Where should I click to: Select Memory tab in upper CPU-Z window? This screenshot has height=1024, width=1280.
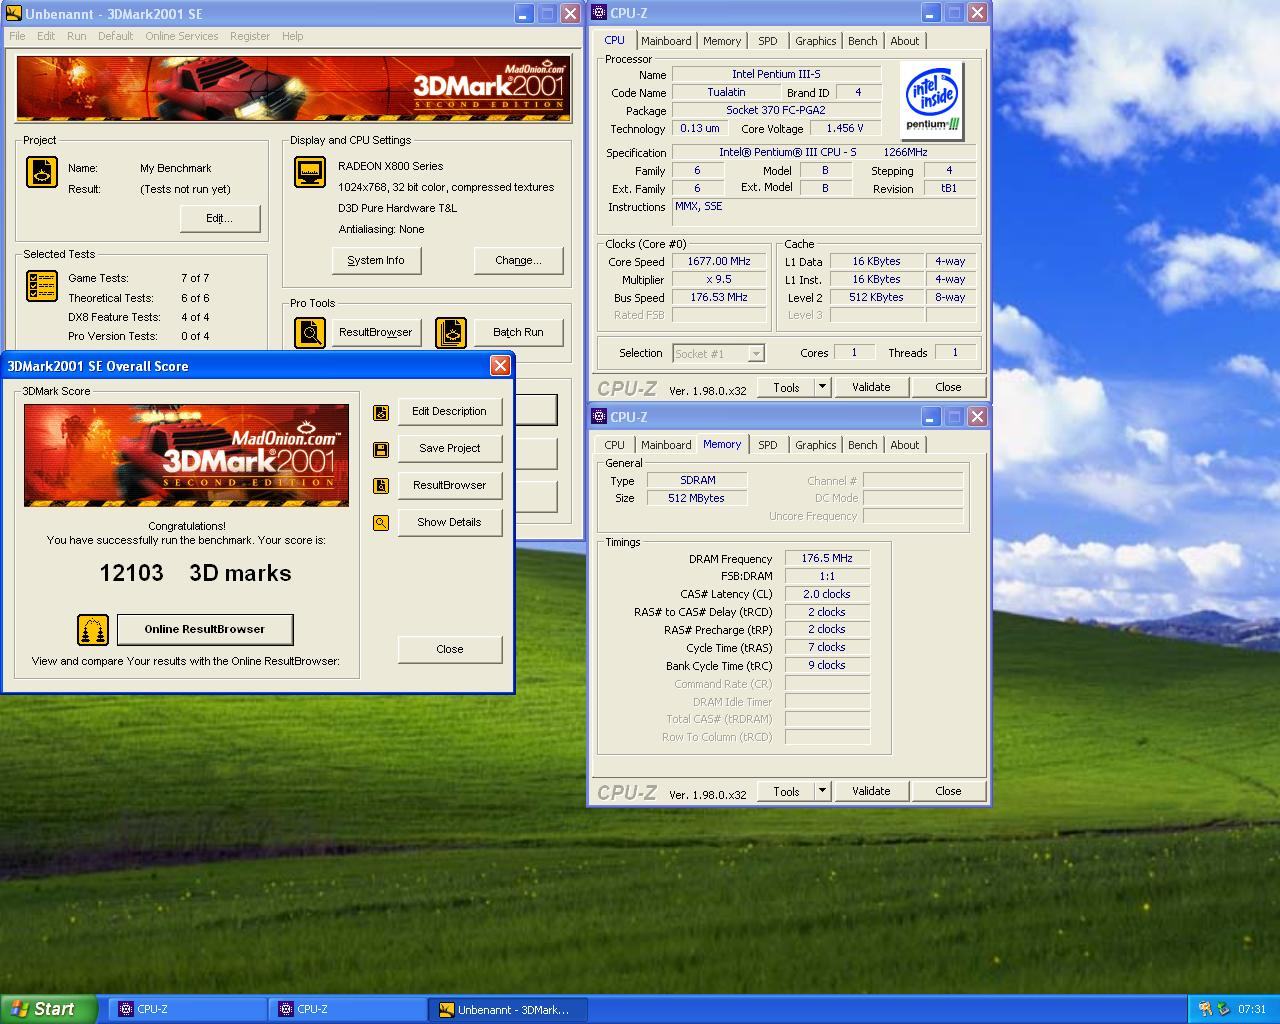pyautogui.click(x=722, y=41)
